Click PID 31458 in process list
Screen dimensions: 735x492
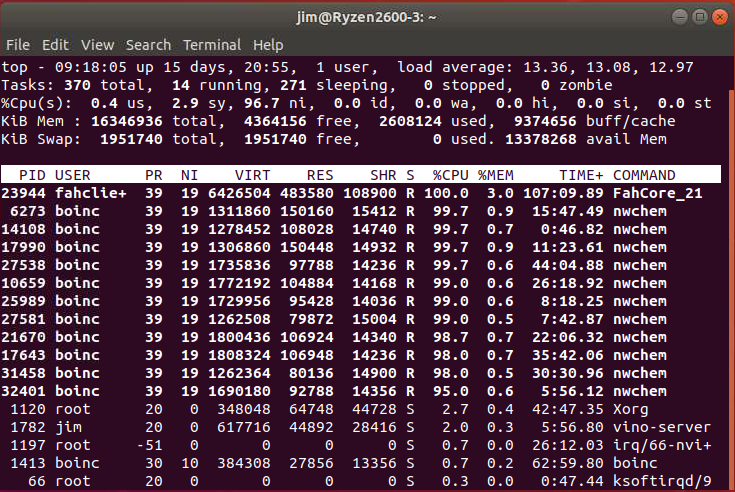23,373
